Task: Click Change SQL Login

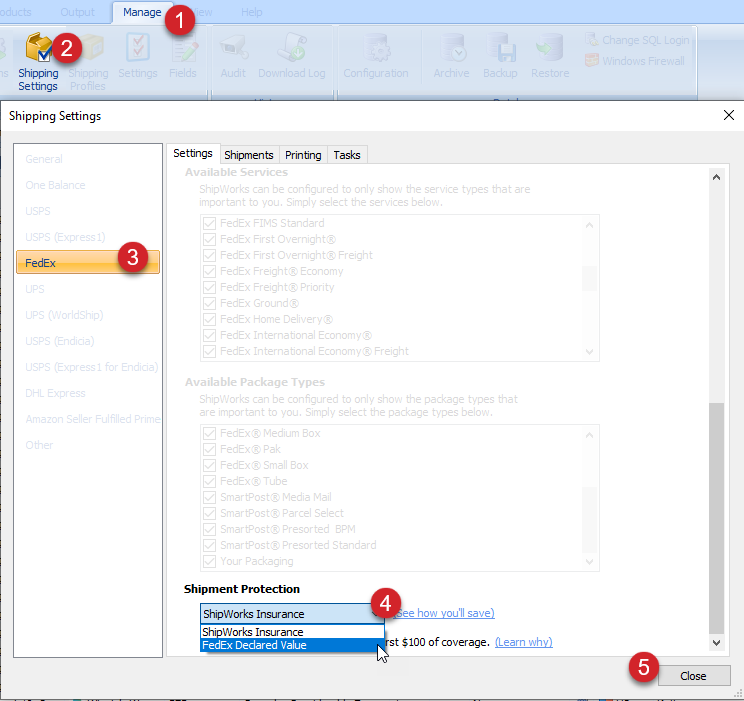Action: pyautogui.click(x=637, y=40)
